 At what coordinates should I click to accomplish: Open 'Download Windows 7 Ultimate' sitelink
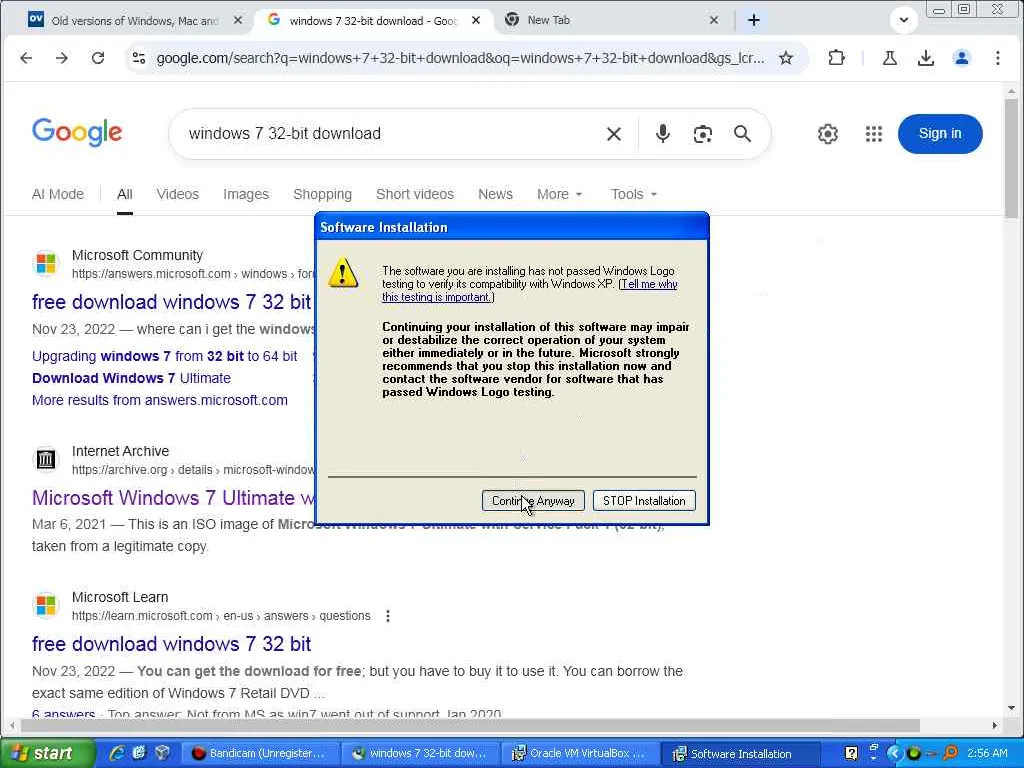click(131, 378)
